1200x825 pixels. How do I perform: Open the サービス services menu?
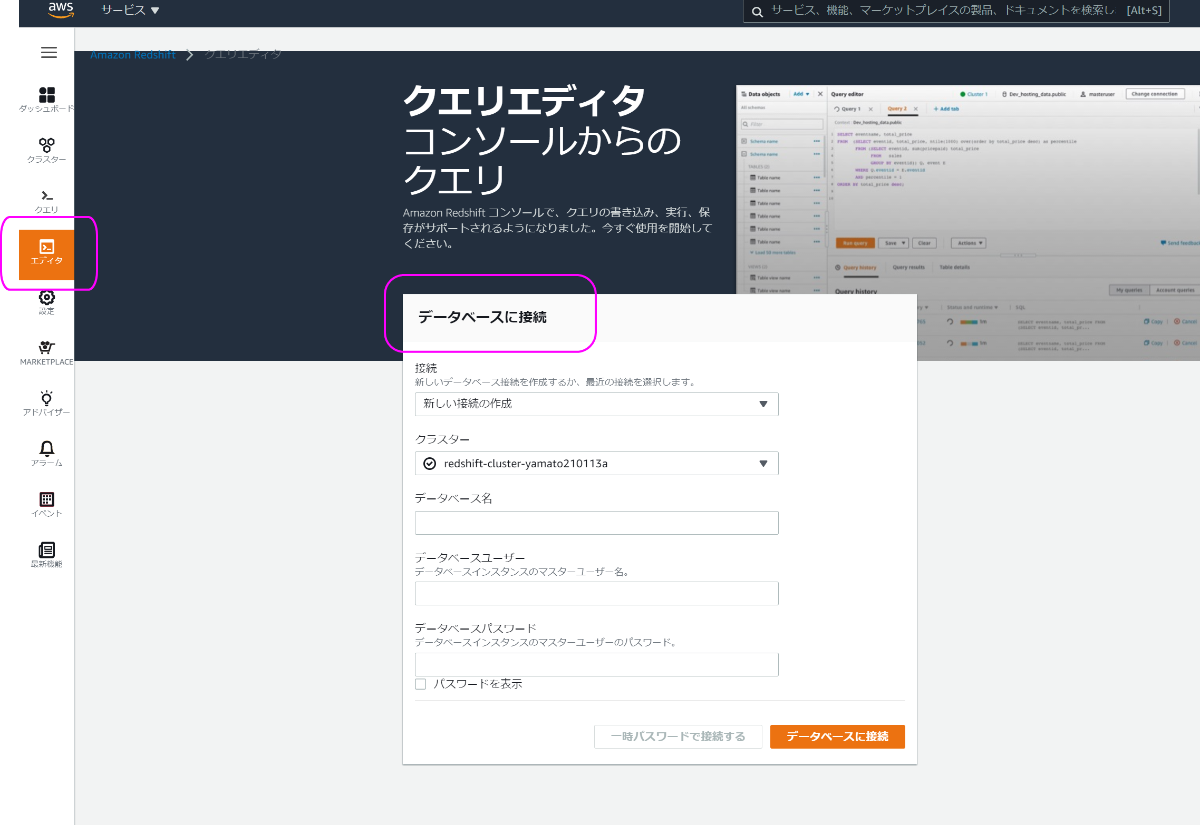click(130, 10)
